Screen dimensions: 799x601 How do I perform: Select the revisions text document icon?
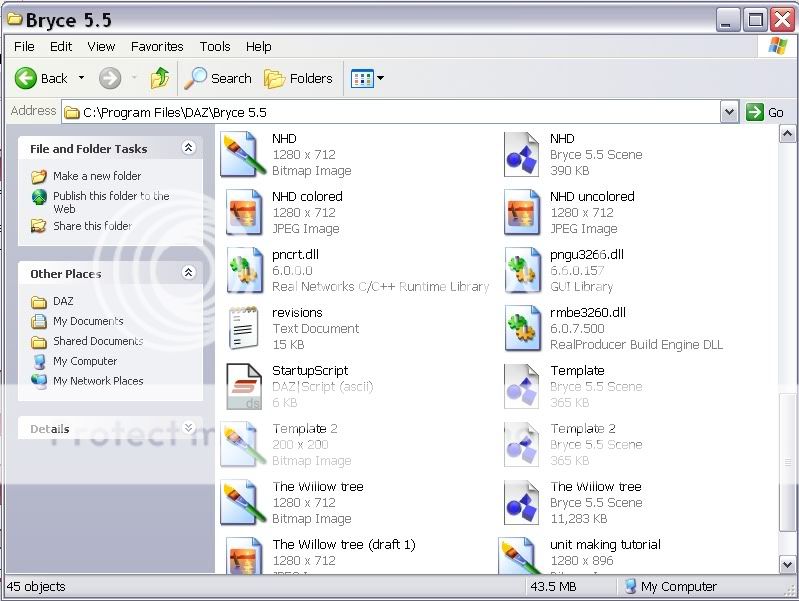click(243, 328)
